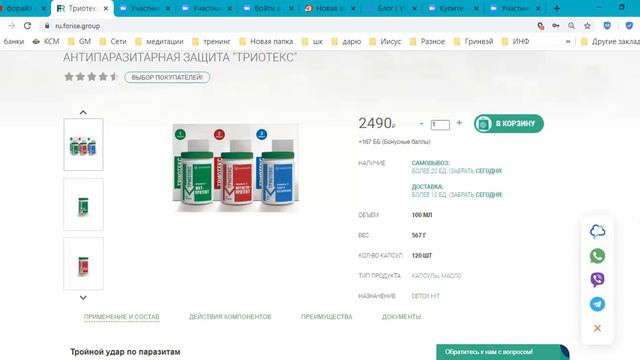Open Другие закладки folder
The width and height of the screenshot is (640, 360).
coord(610,41)
